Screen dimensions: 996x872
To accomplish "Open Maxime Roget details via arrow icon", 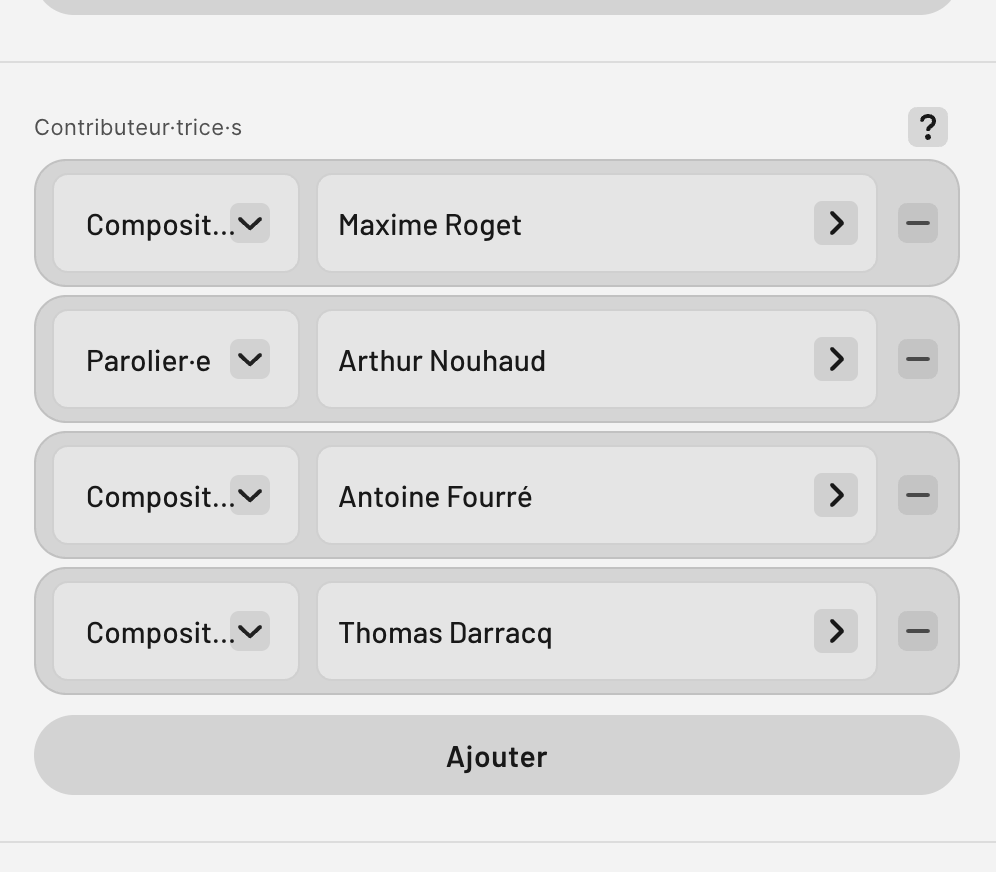I will coord(836,223).
